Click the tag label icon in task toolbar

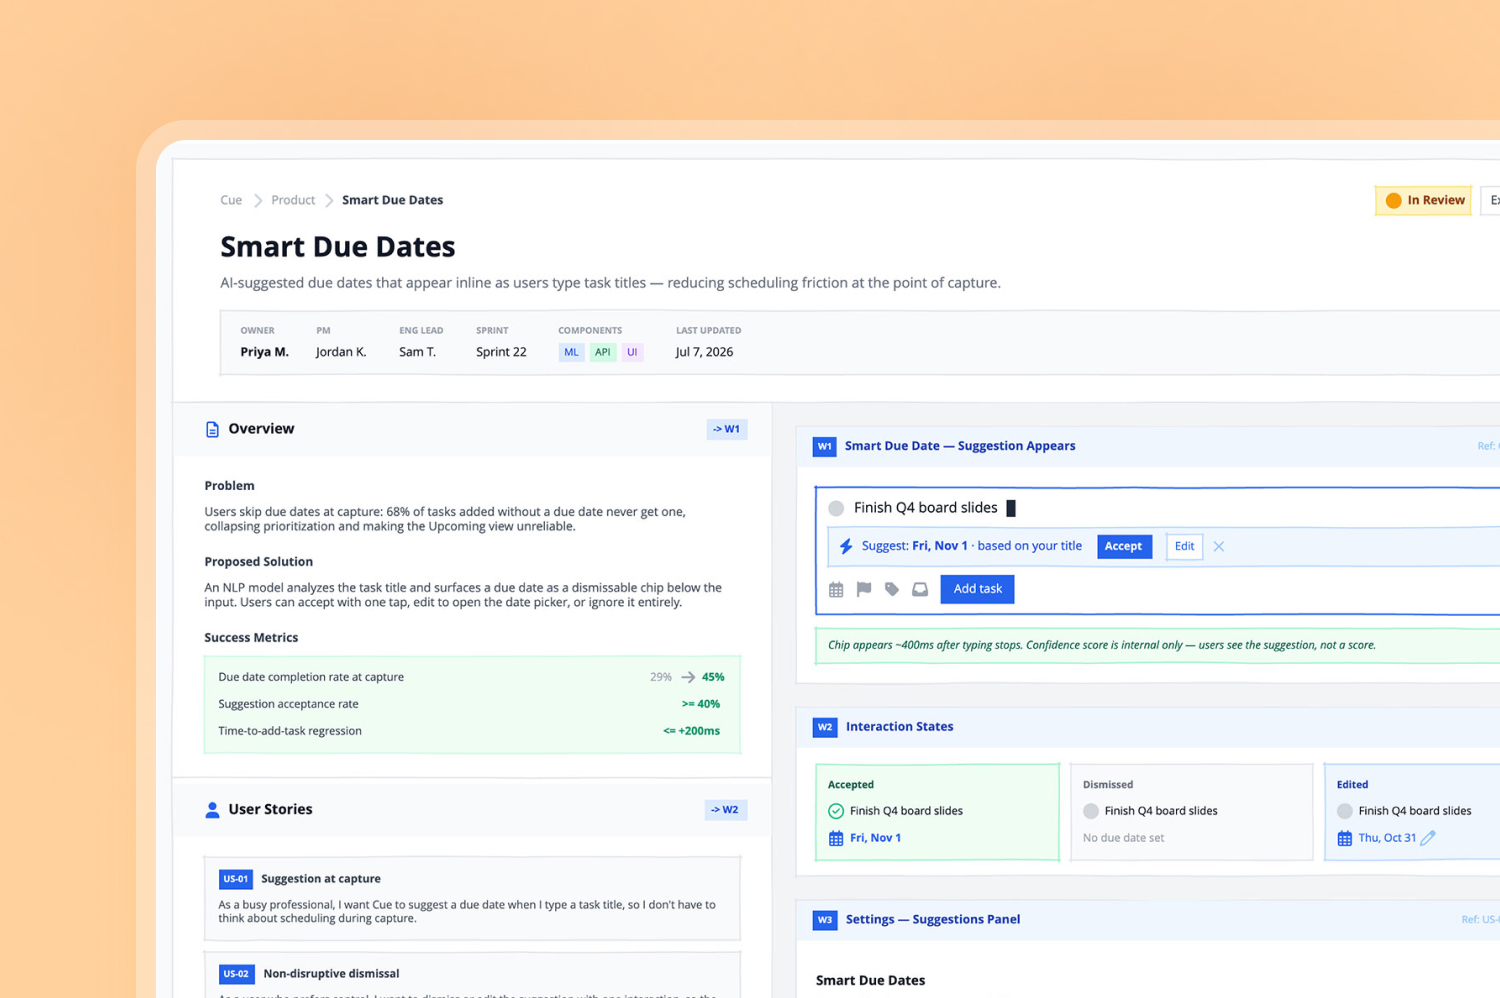point(892,590)
